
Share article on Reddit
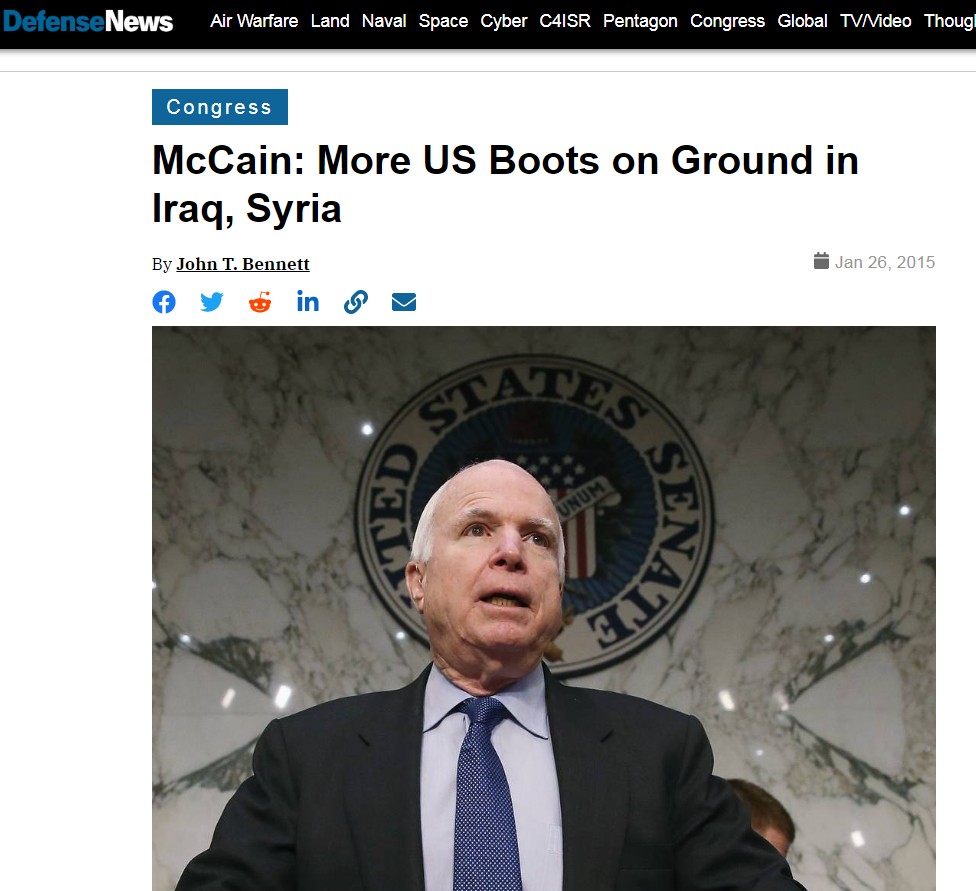tap(260, 302)
